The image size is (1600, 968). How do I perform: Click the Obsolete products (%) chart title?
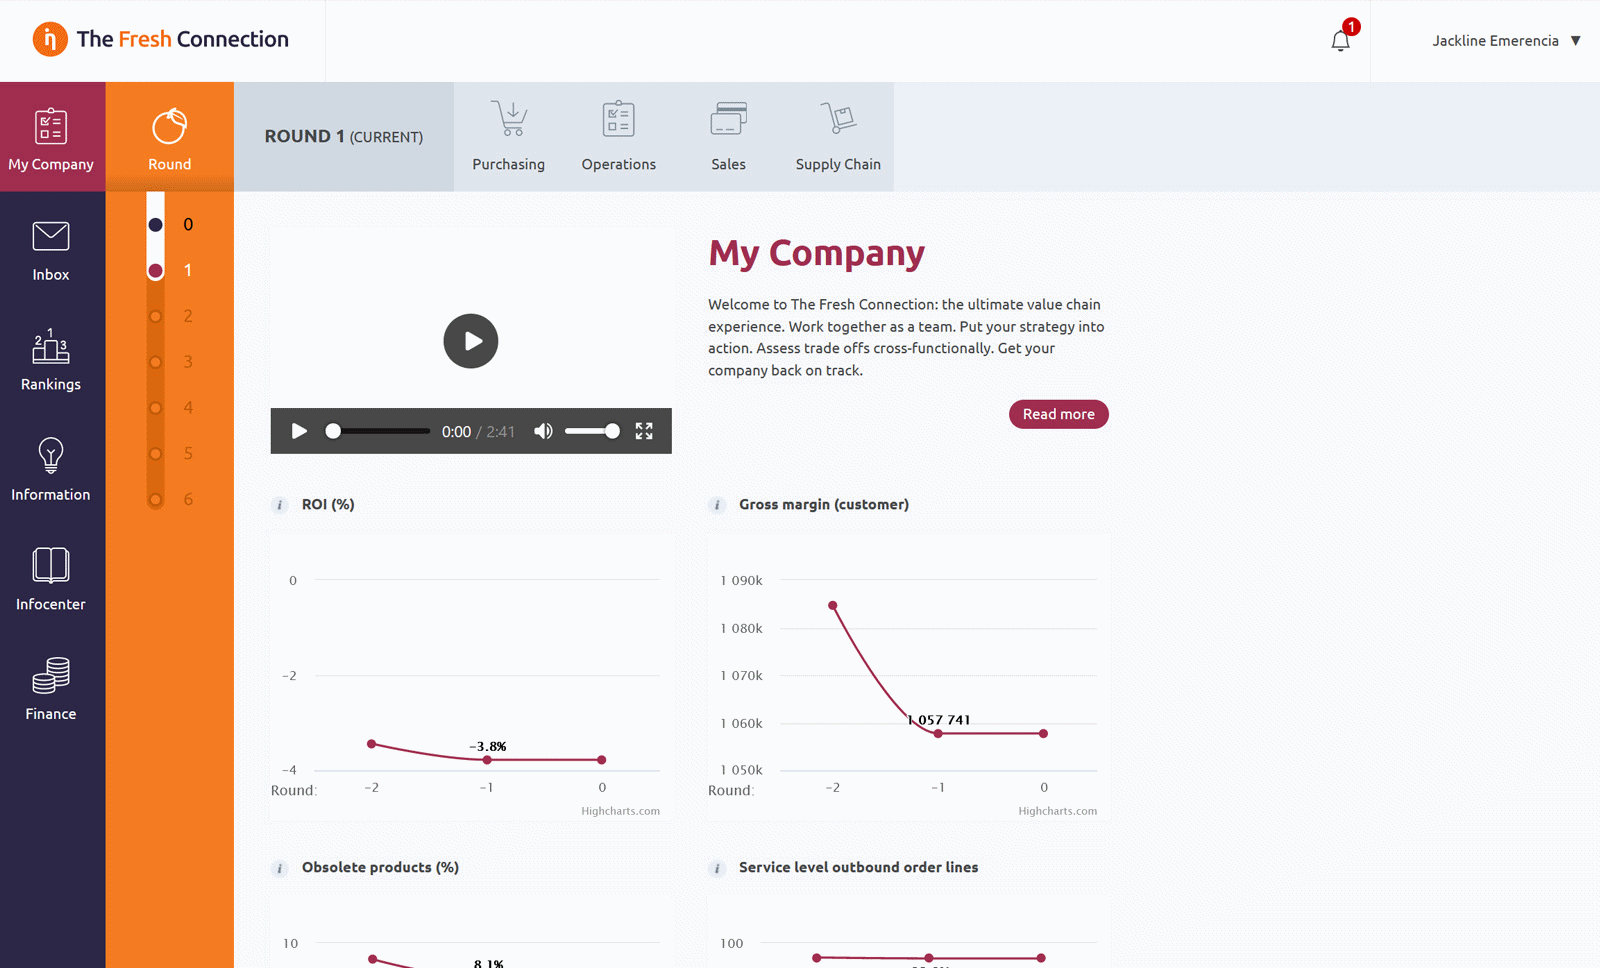coord(381,868)
